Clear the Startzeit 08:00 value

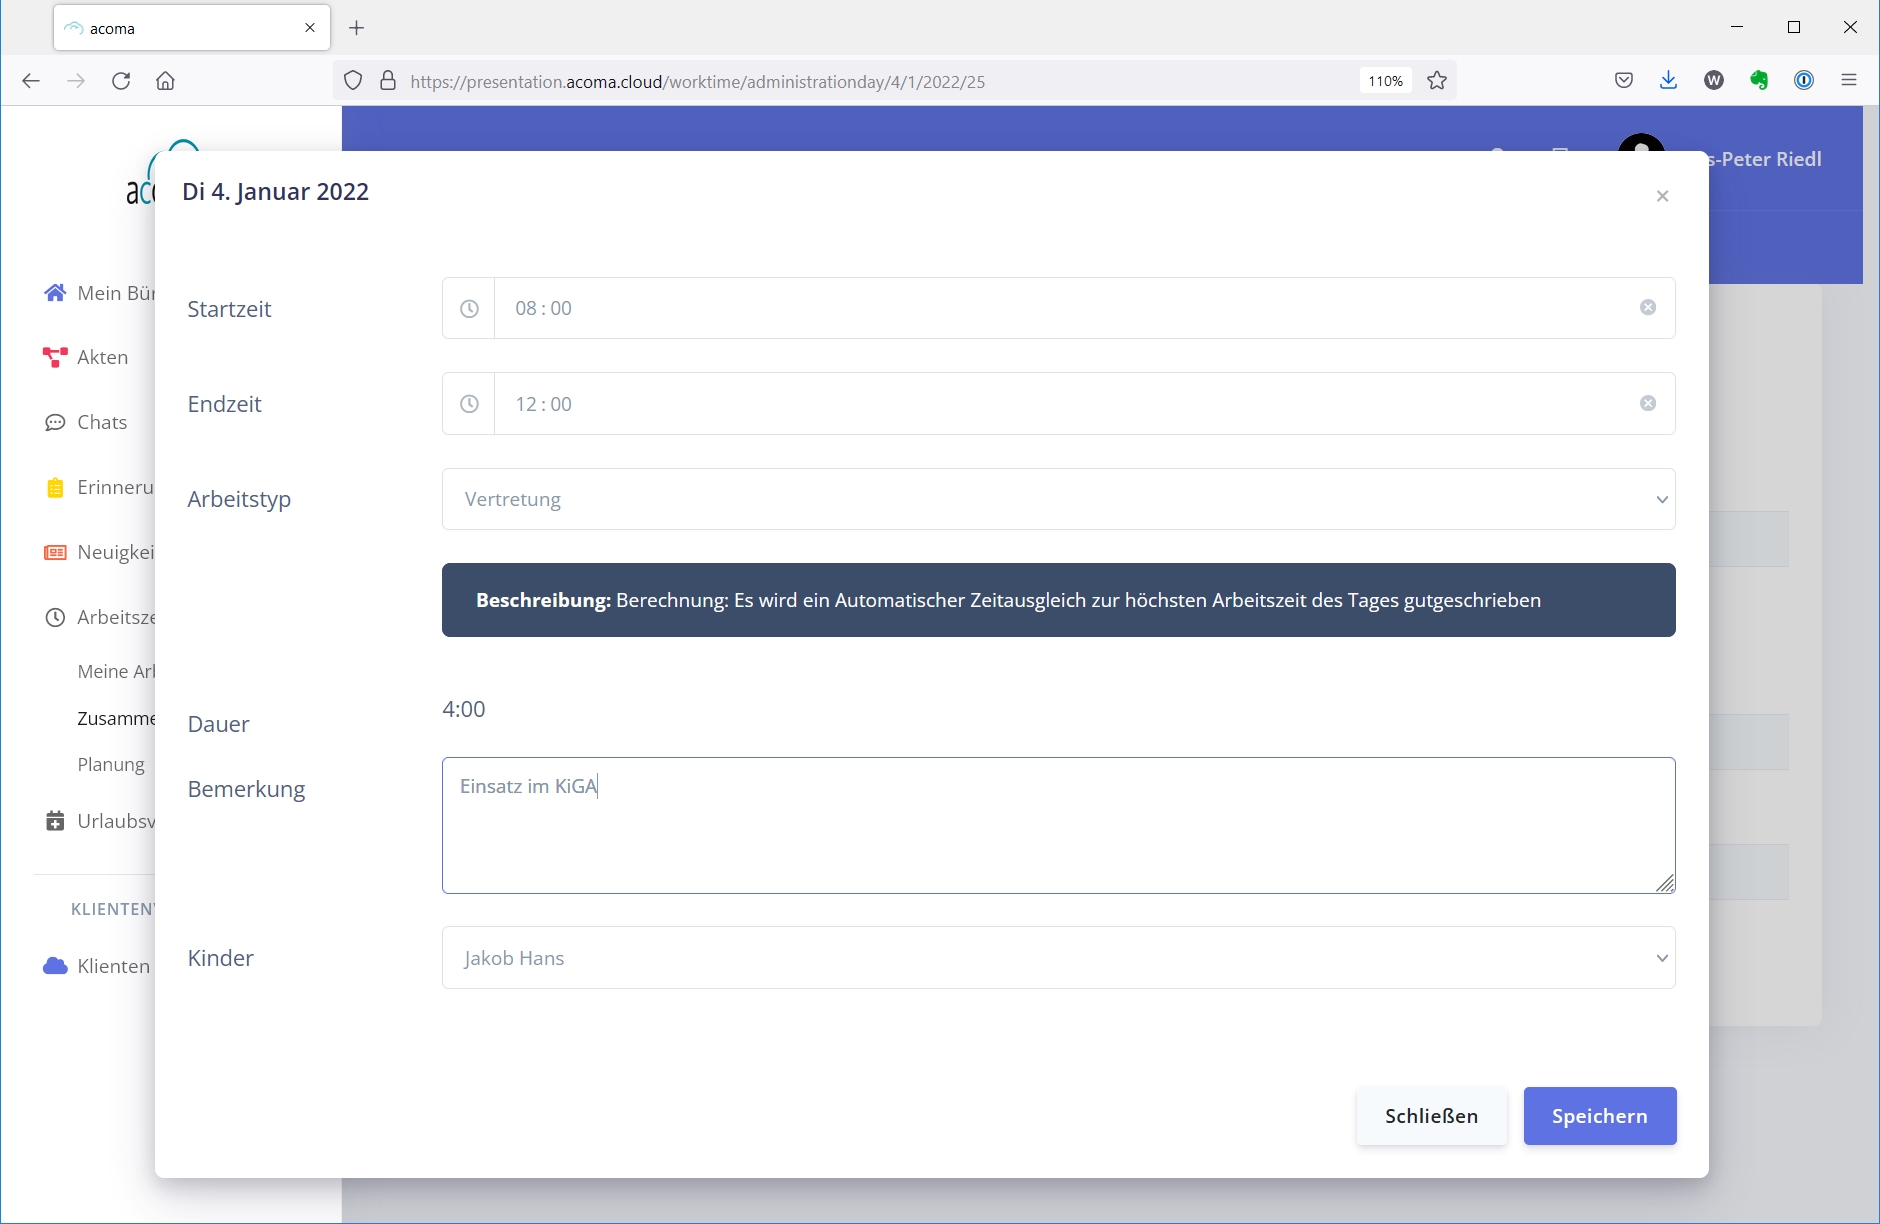pyautogui.click(x=1648, y=308)
